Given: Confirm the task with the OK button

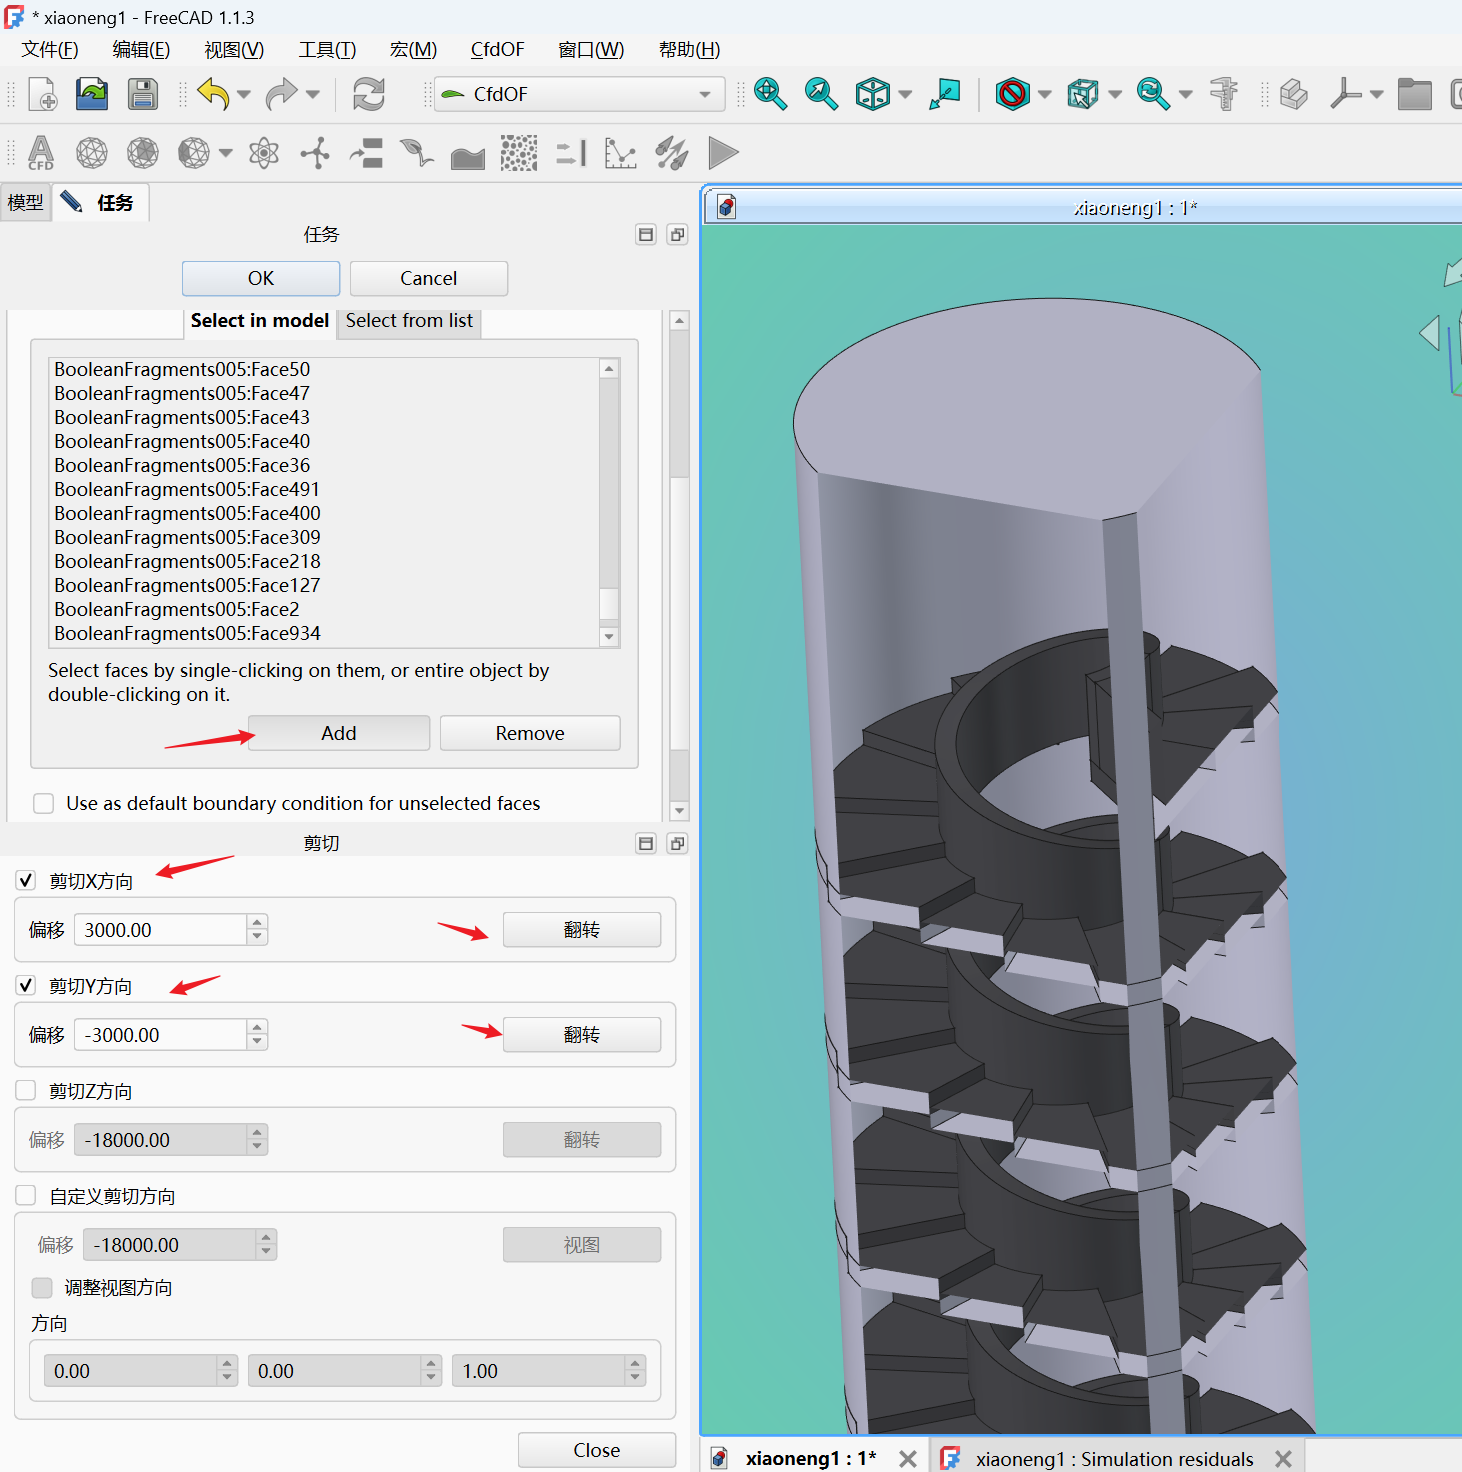Looking at the screenshot, I should click(x=261, y=279).
